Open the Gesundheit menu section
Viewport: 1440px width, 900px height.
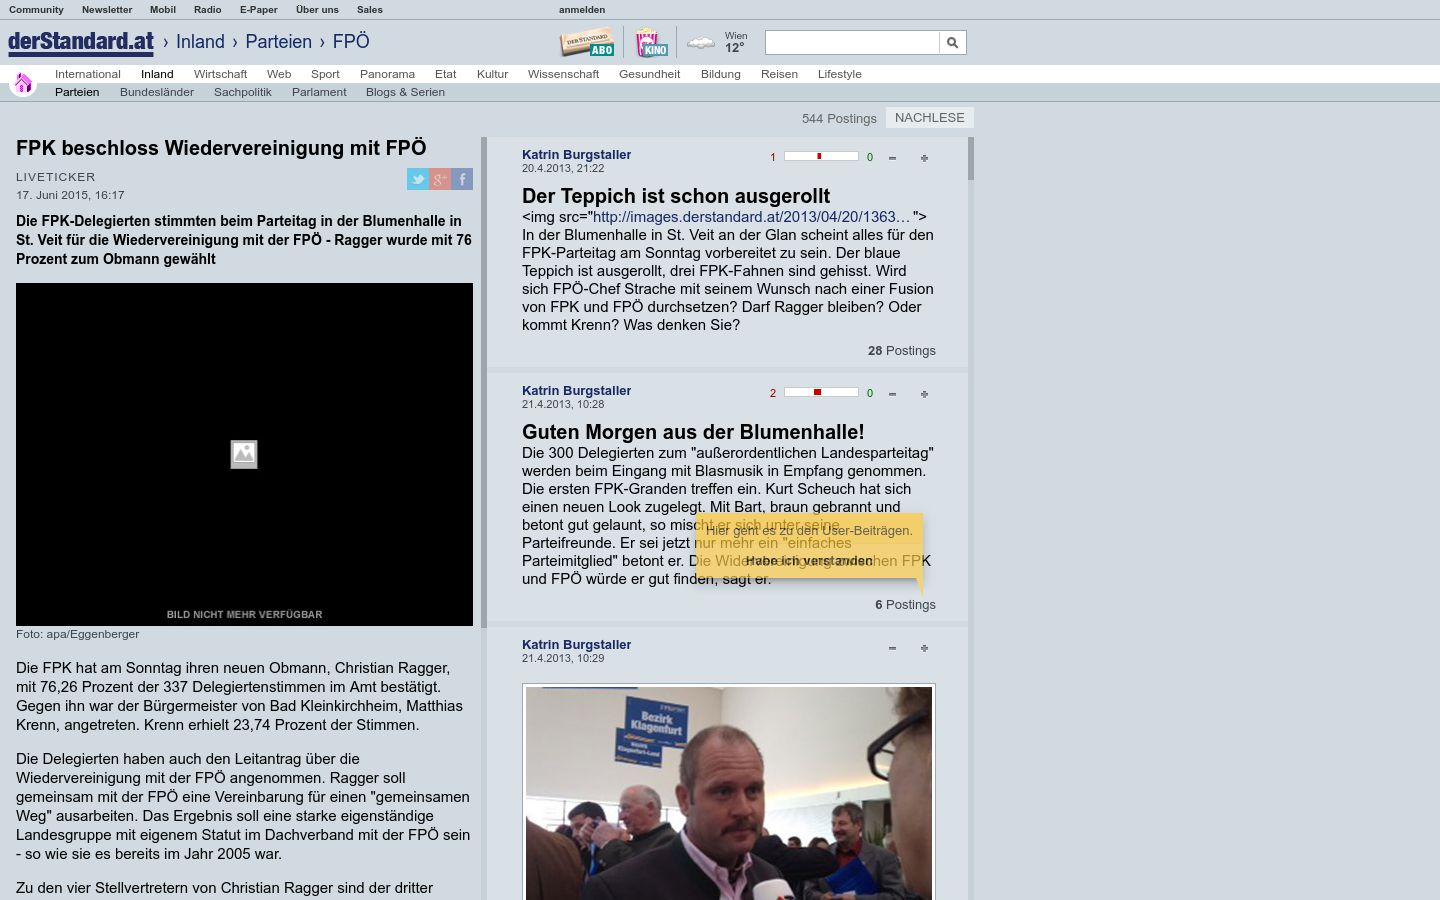(649, 74)
